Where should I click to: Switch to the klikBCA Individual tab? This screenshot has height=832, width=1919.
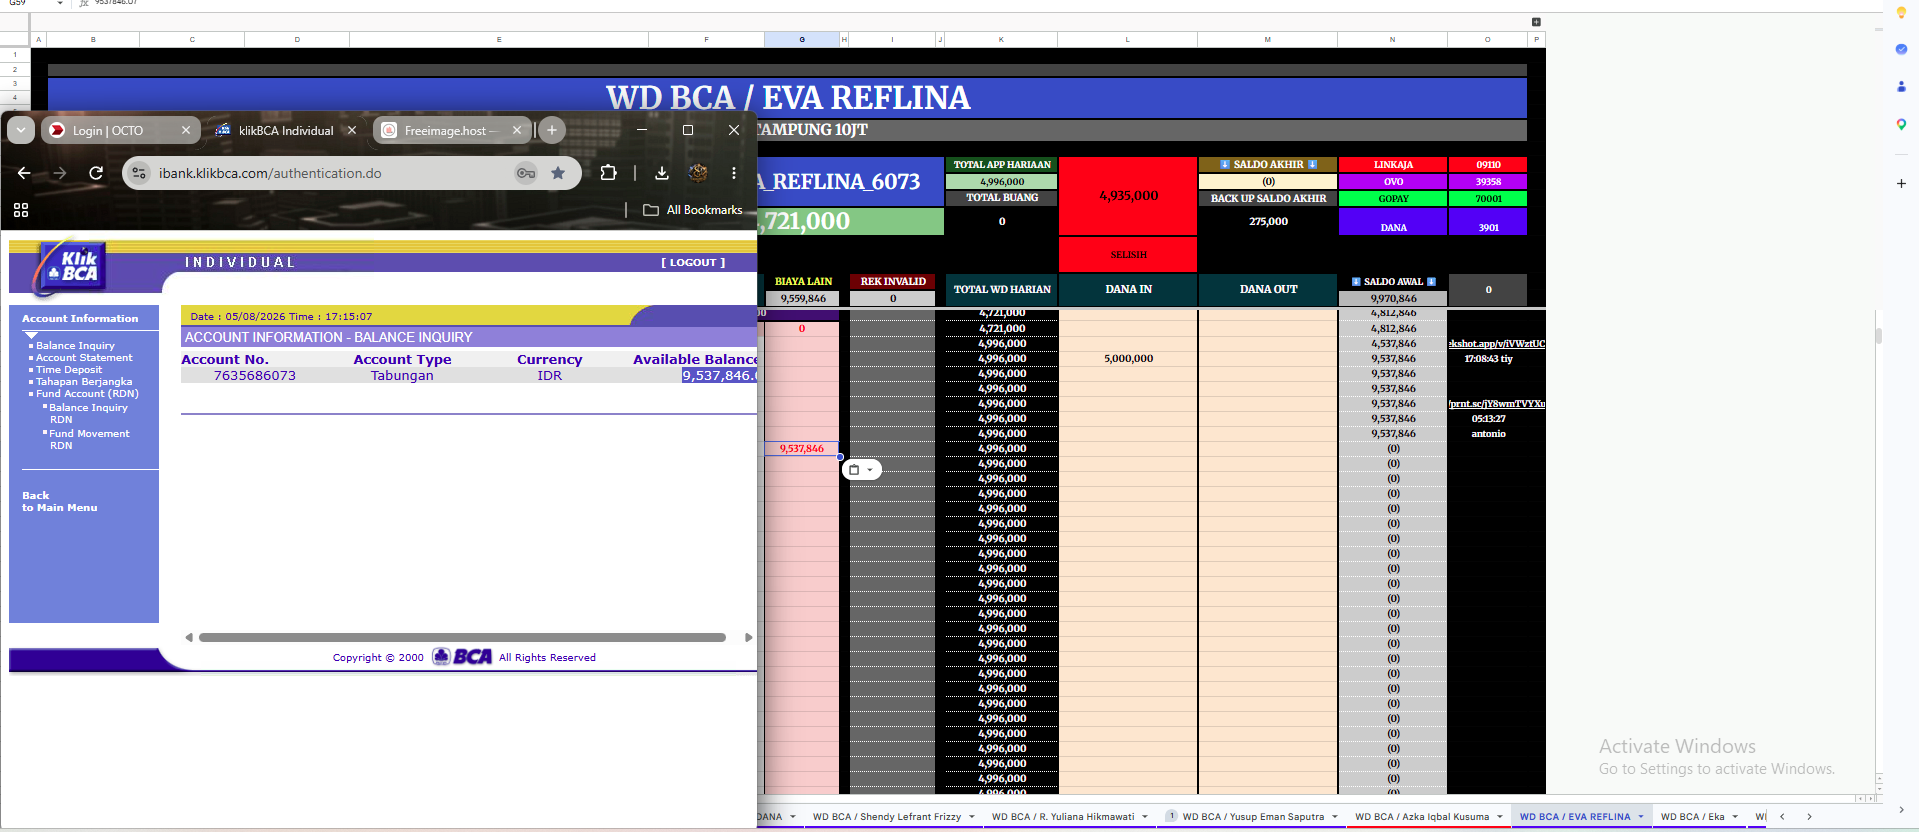point(285,130)
